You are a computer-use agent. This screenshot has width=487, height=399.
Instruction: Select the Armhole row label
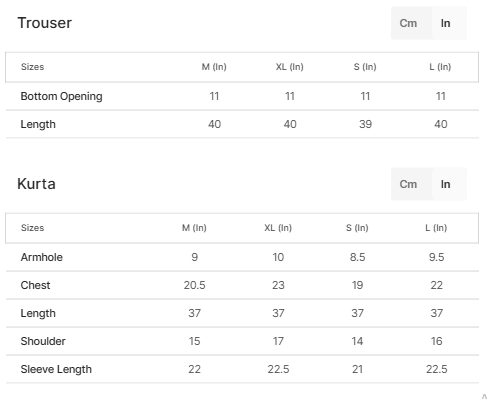(x=42, y=257)
